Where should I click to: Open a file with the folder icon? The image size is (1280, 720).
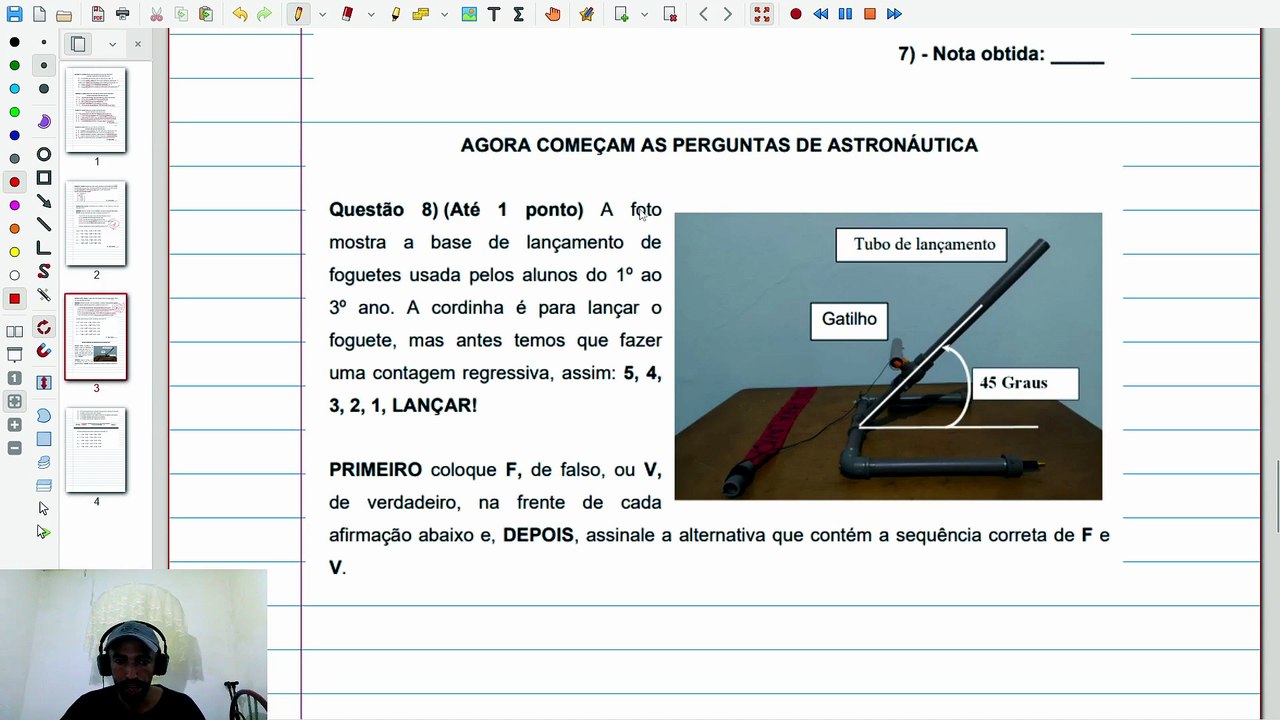[x=64, y=14]
